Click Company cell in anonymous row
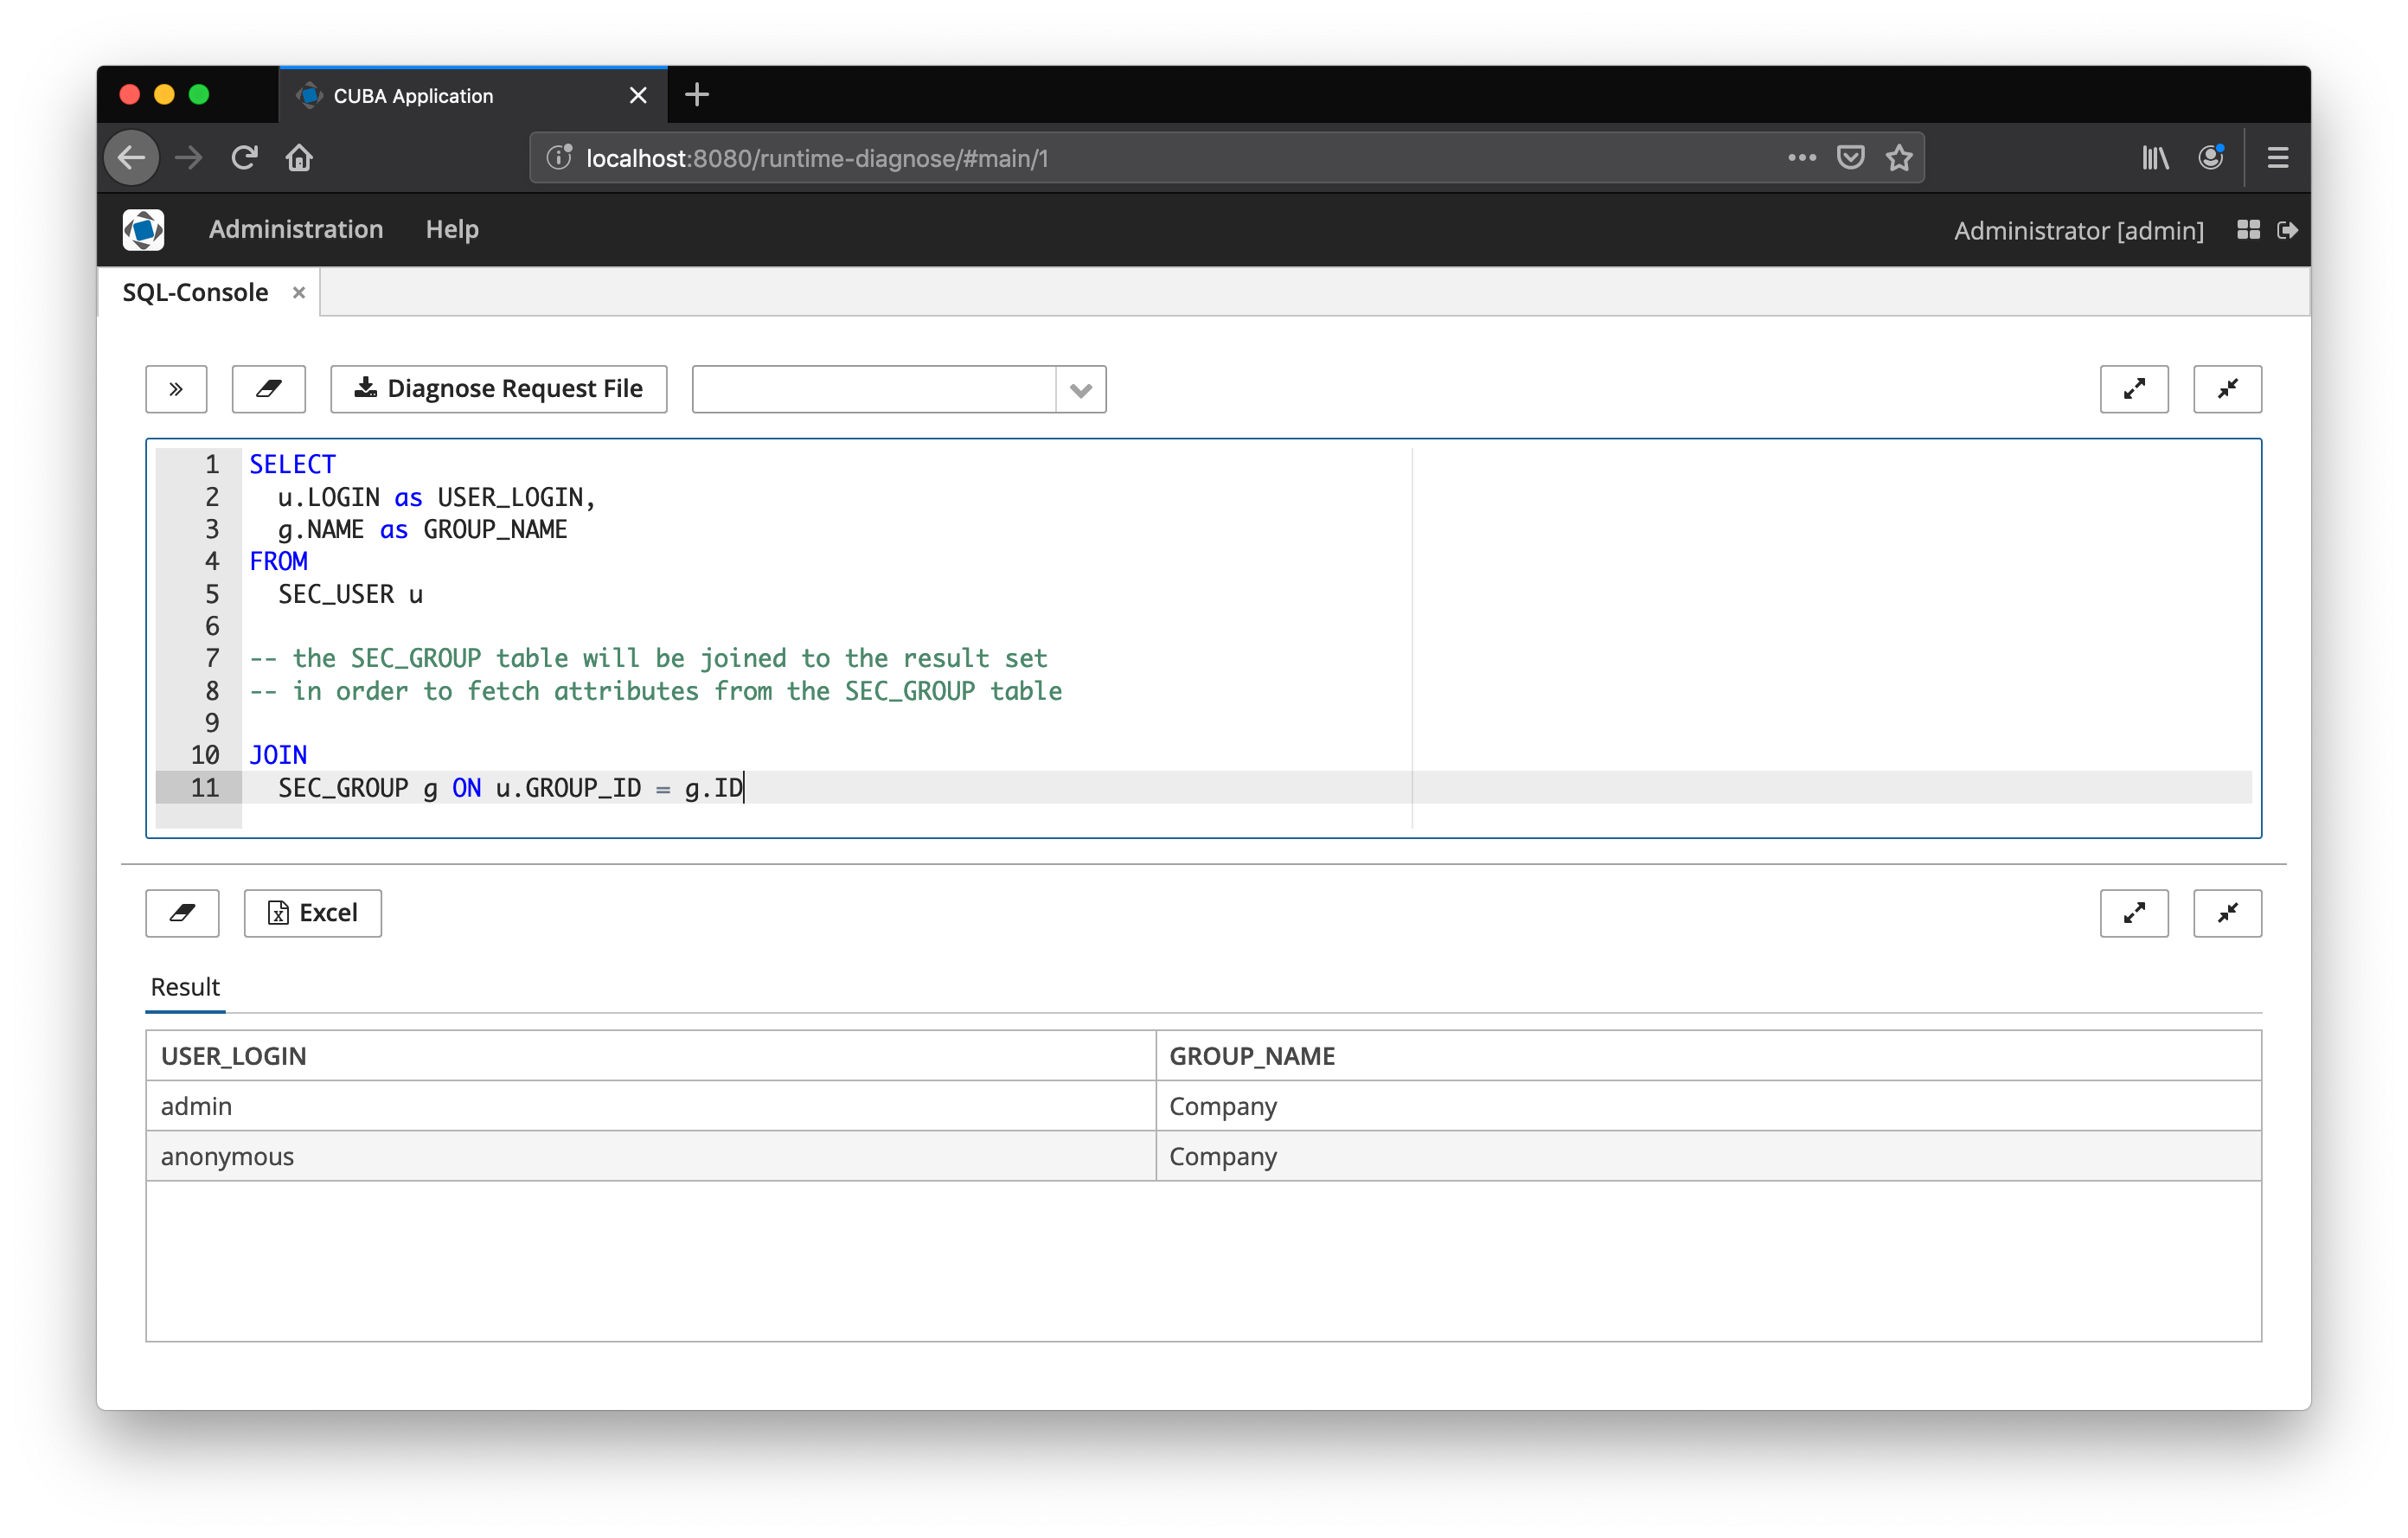This screenshot has height=1538, width=2408. [x=1708, y=1156]
